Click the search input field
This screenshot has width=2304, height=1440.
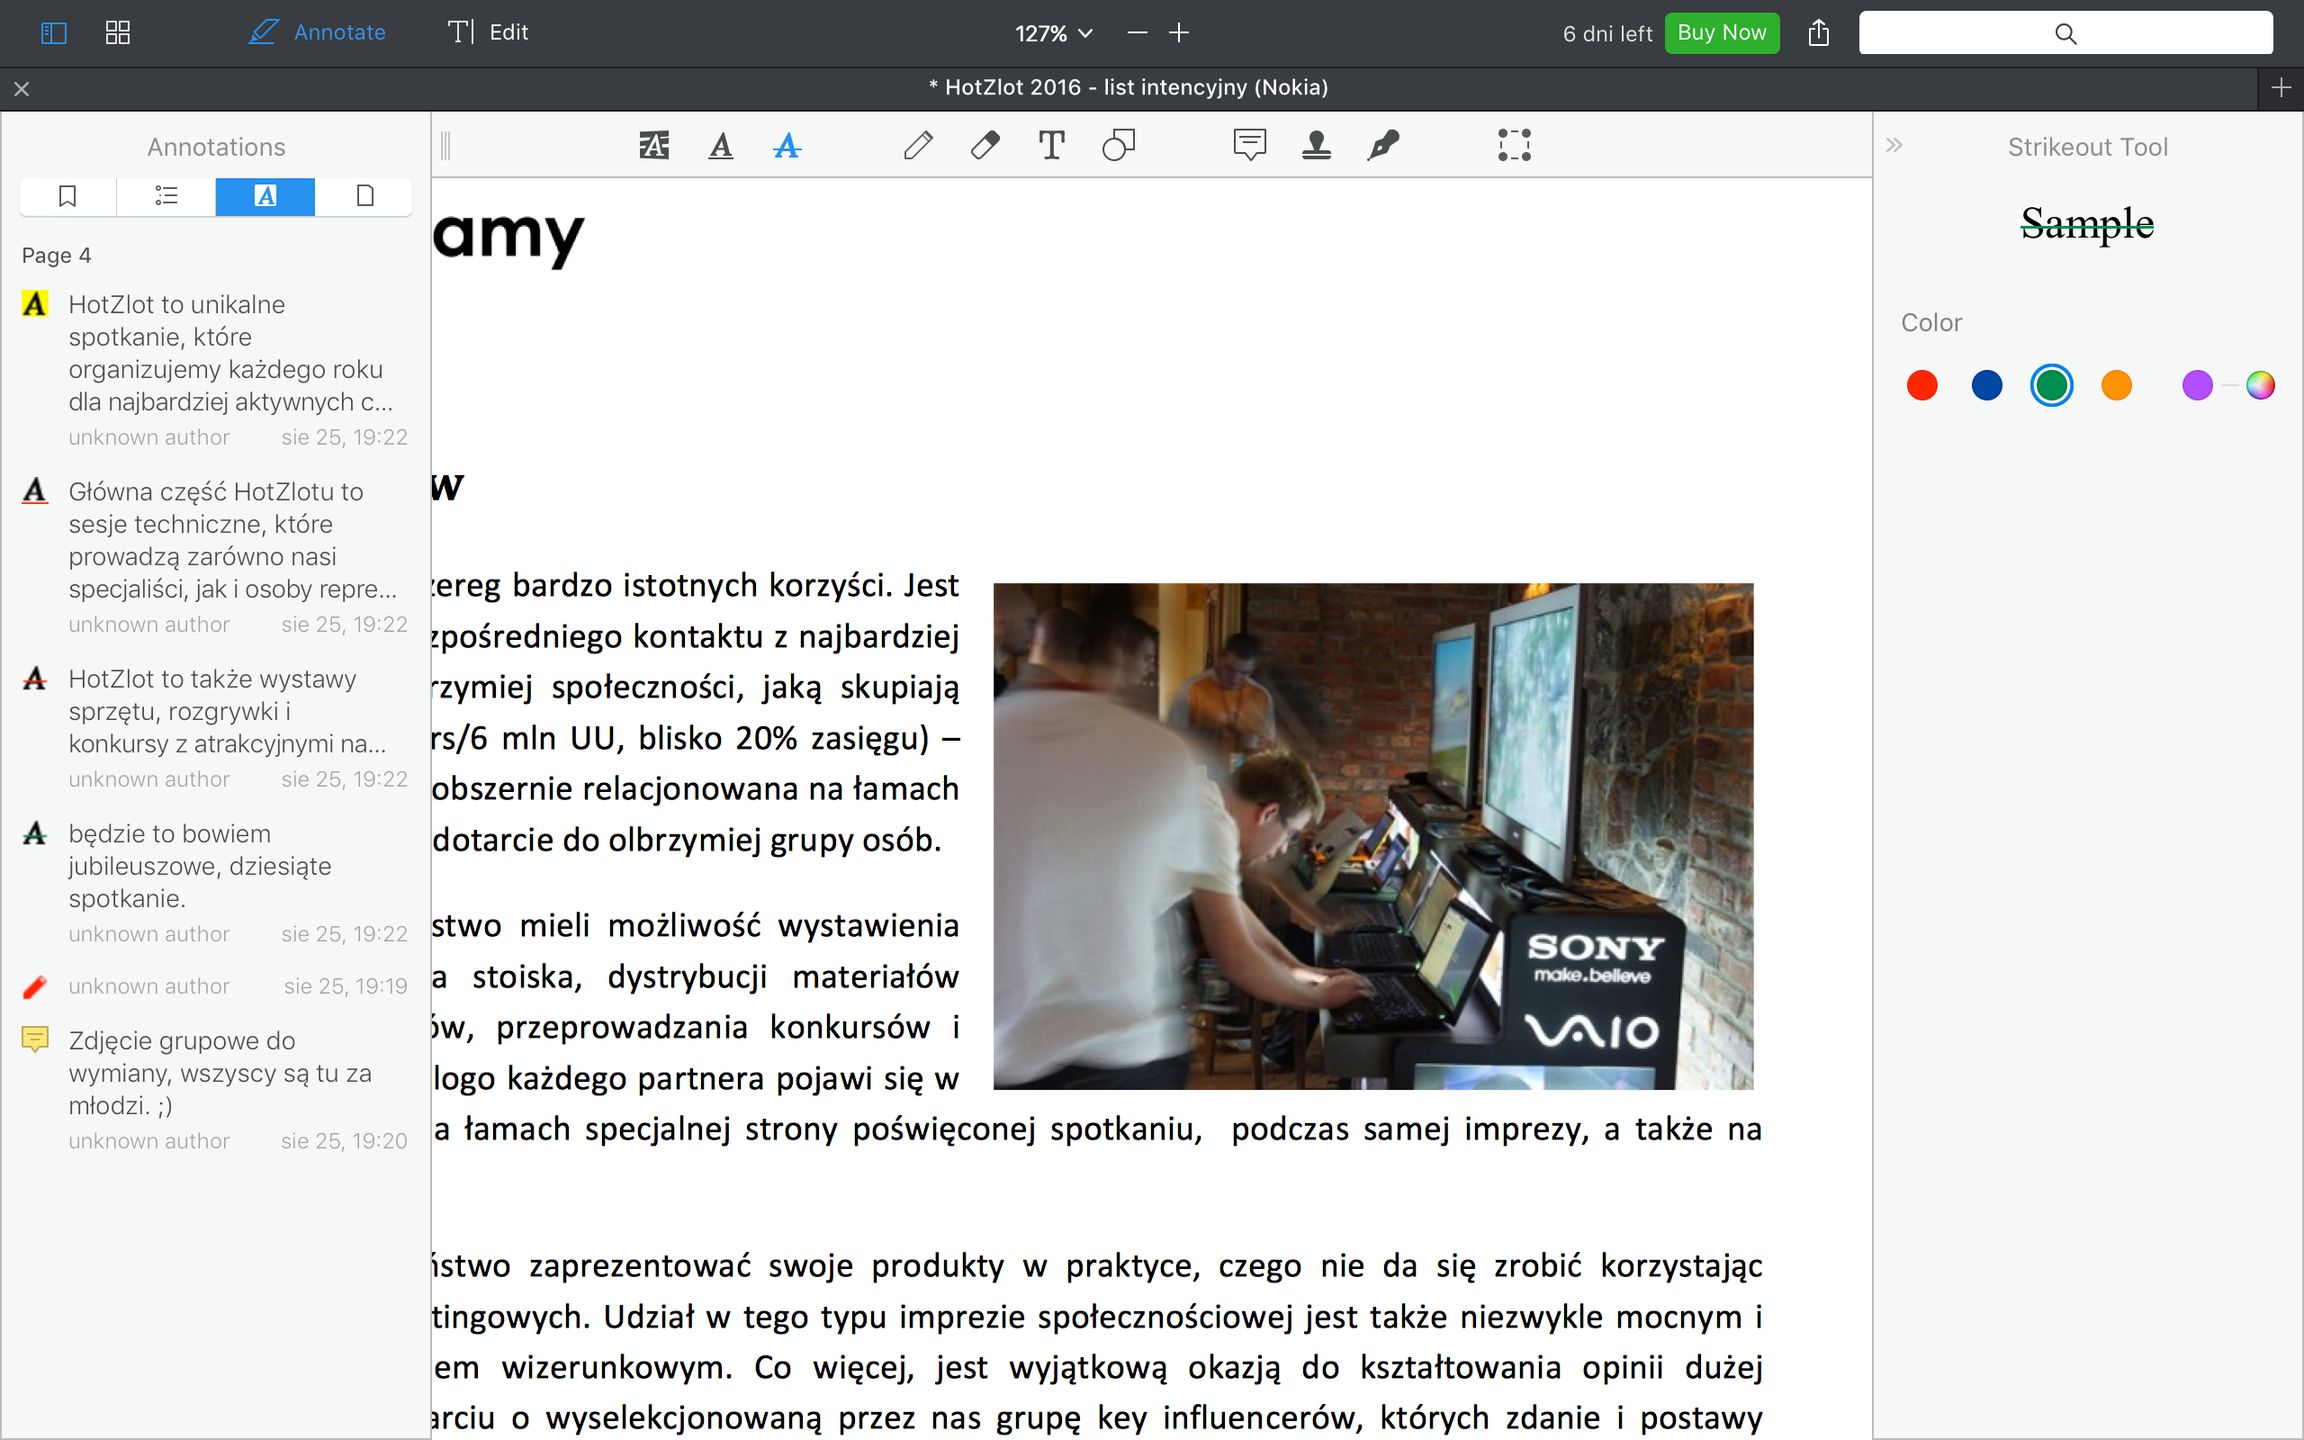(x=2065, y=33)
